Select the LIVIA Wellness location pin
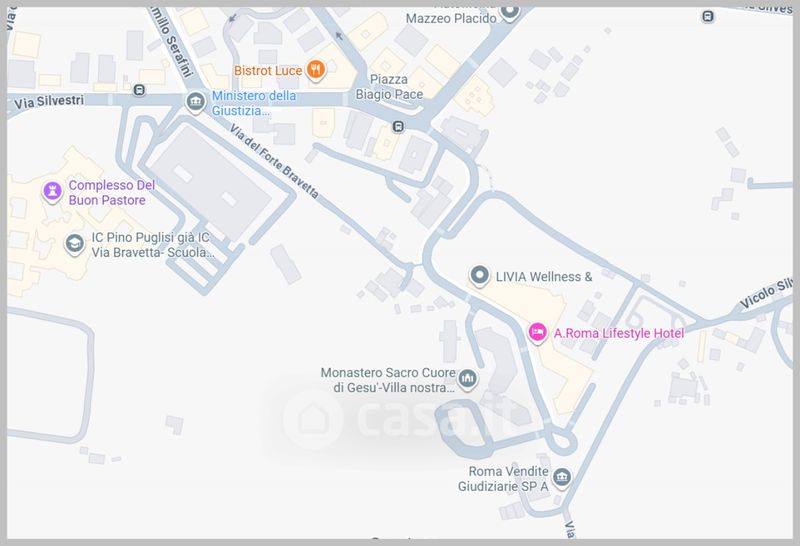The height and width of the screenshot is (546, 800). [x=479, y=276]
